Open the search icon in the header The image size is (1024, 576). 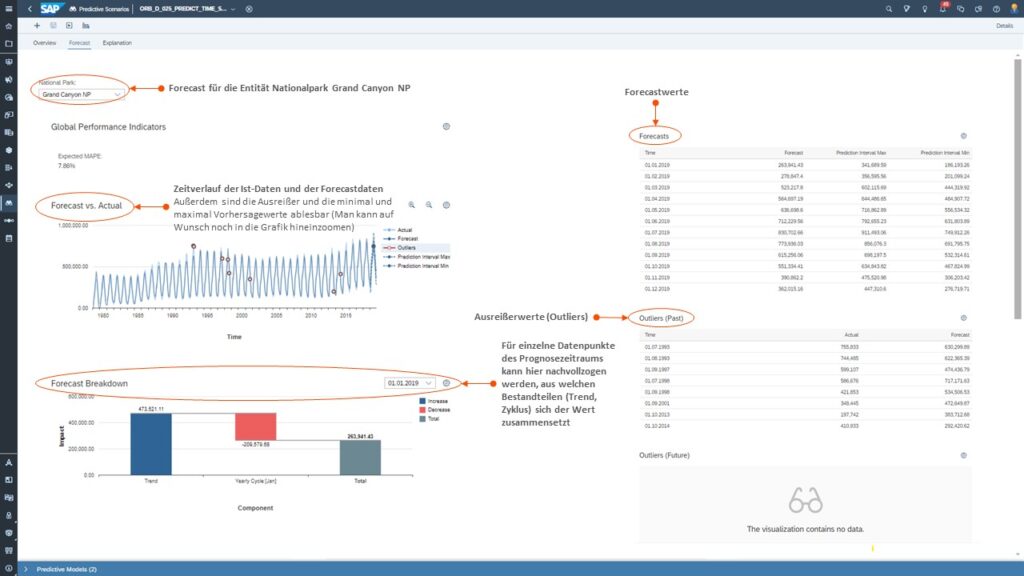point(891,8)
